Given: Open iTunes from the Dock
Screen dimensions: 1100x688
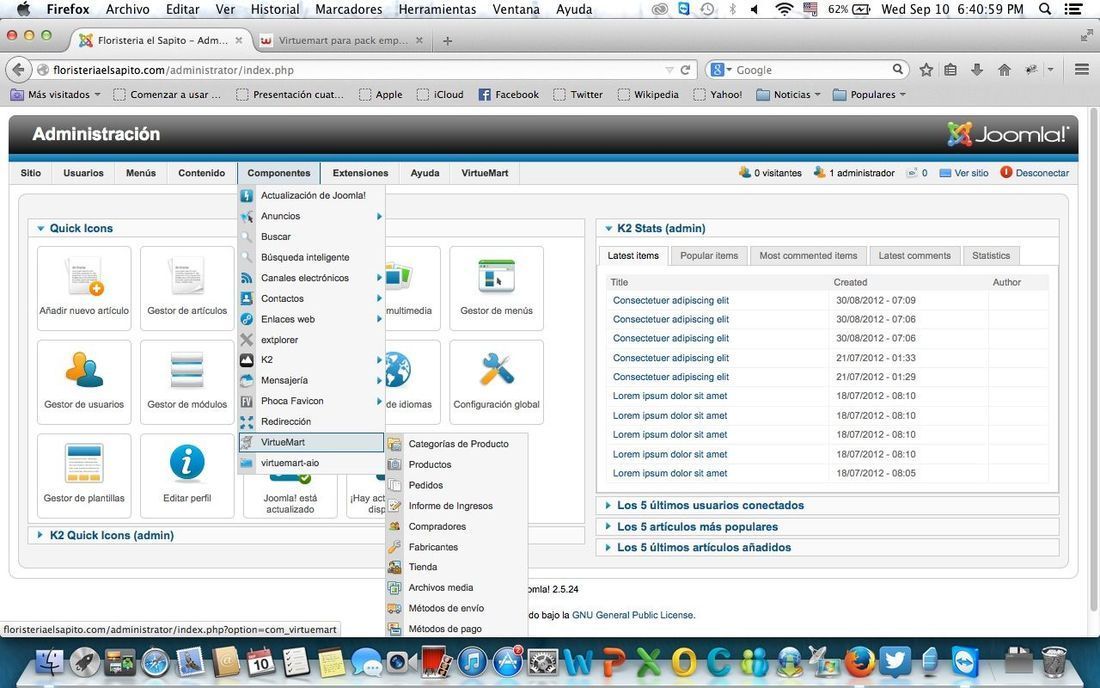Looking at the screenshot, I should [x=472, y=662].
